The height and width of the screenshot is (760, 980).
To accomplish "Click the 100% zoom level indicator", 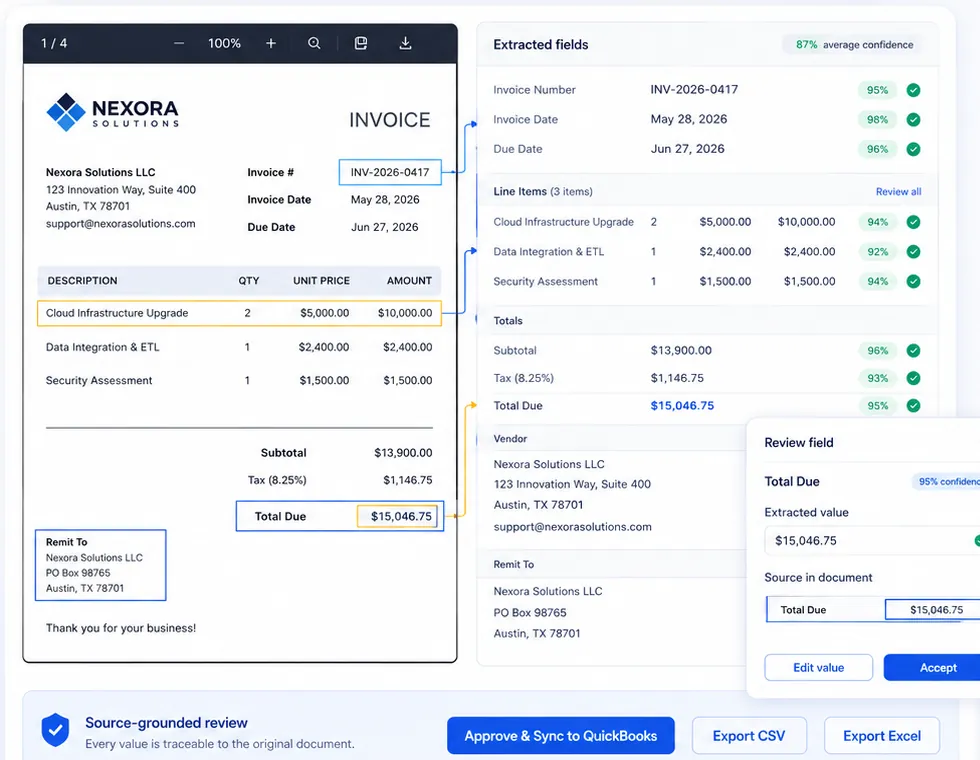I will [224, 43].
